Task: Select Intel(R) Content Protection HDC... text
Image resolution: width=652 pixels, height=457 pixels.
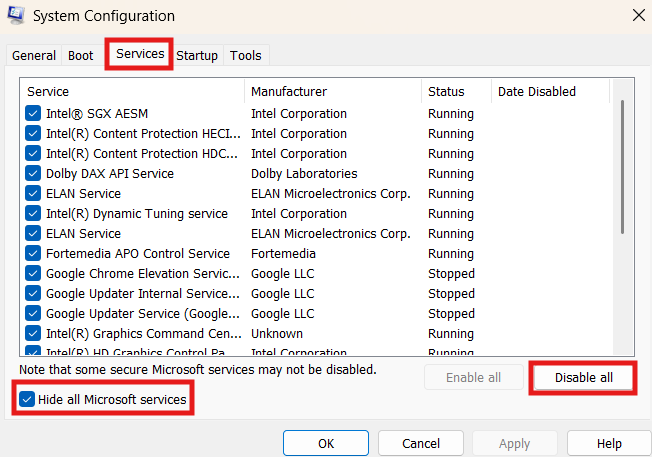Action: coord(142,153)
